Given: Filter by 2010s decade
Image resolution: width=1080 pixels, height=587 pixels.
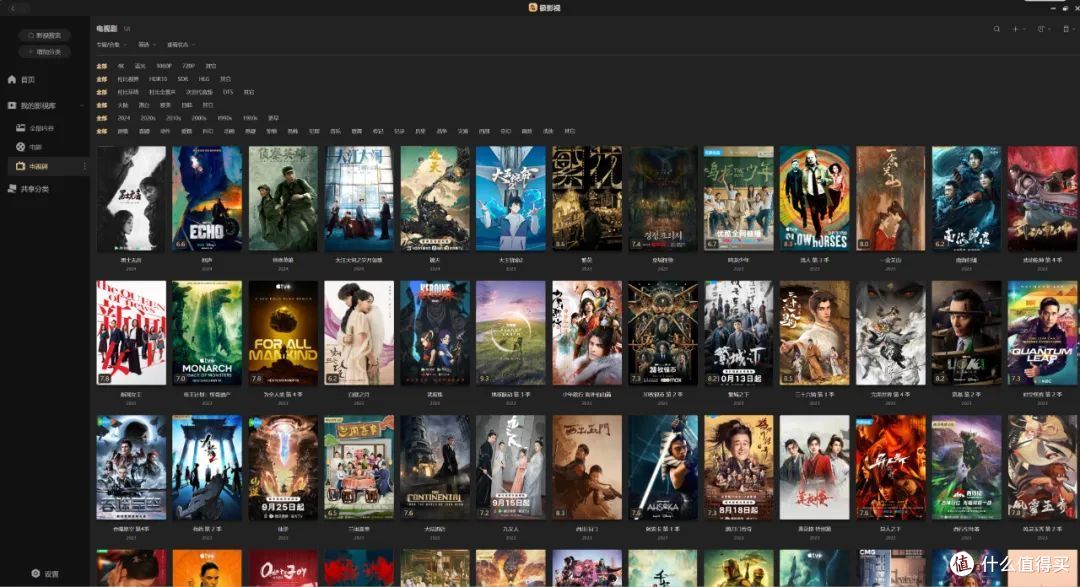Looking at the screenshot, I should 174,119.
